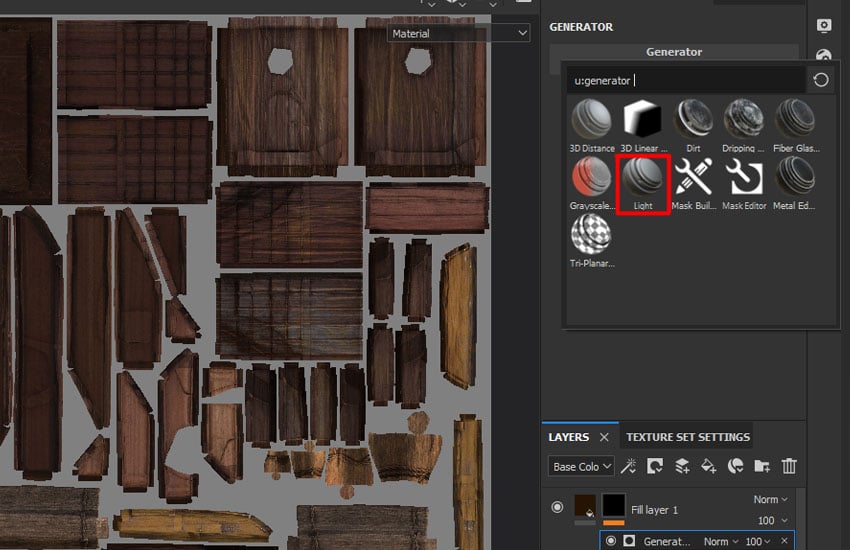This screenshot has height=550, width=850.
Task: Remove the Generator effect with X
Action: (x=784, y=541)
